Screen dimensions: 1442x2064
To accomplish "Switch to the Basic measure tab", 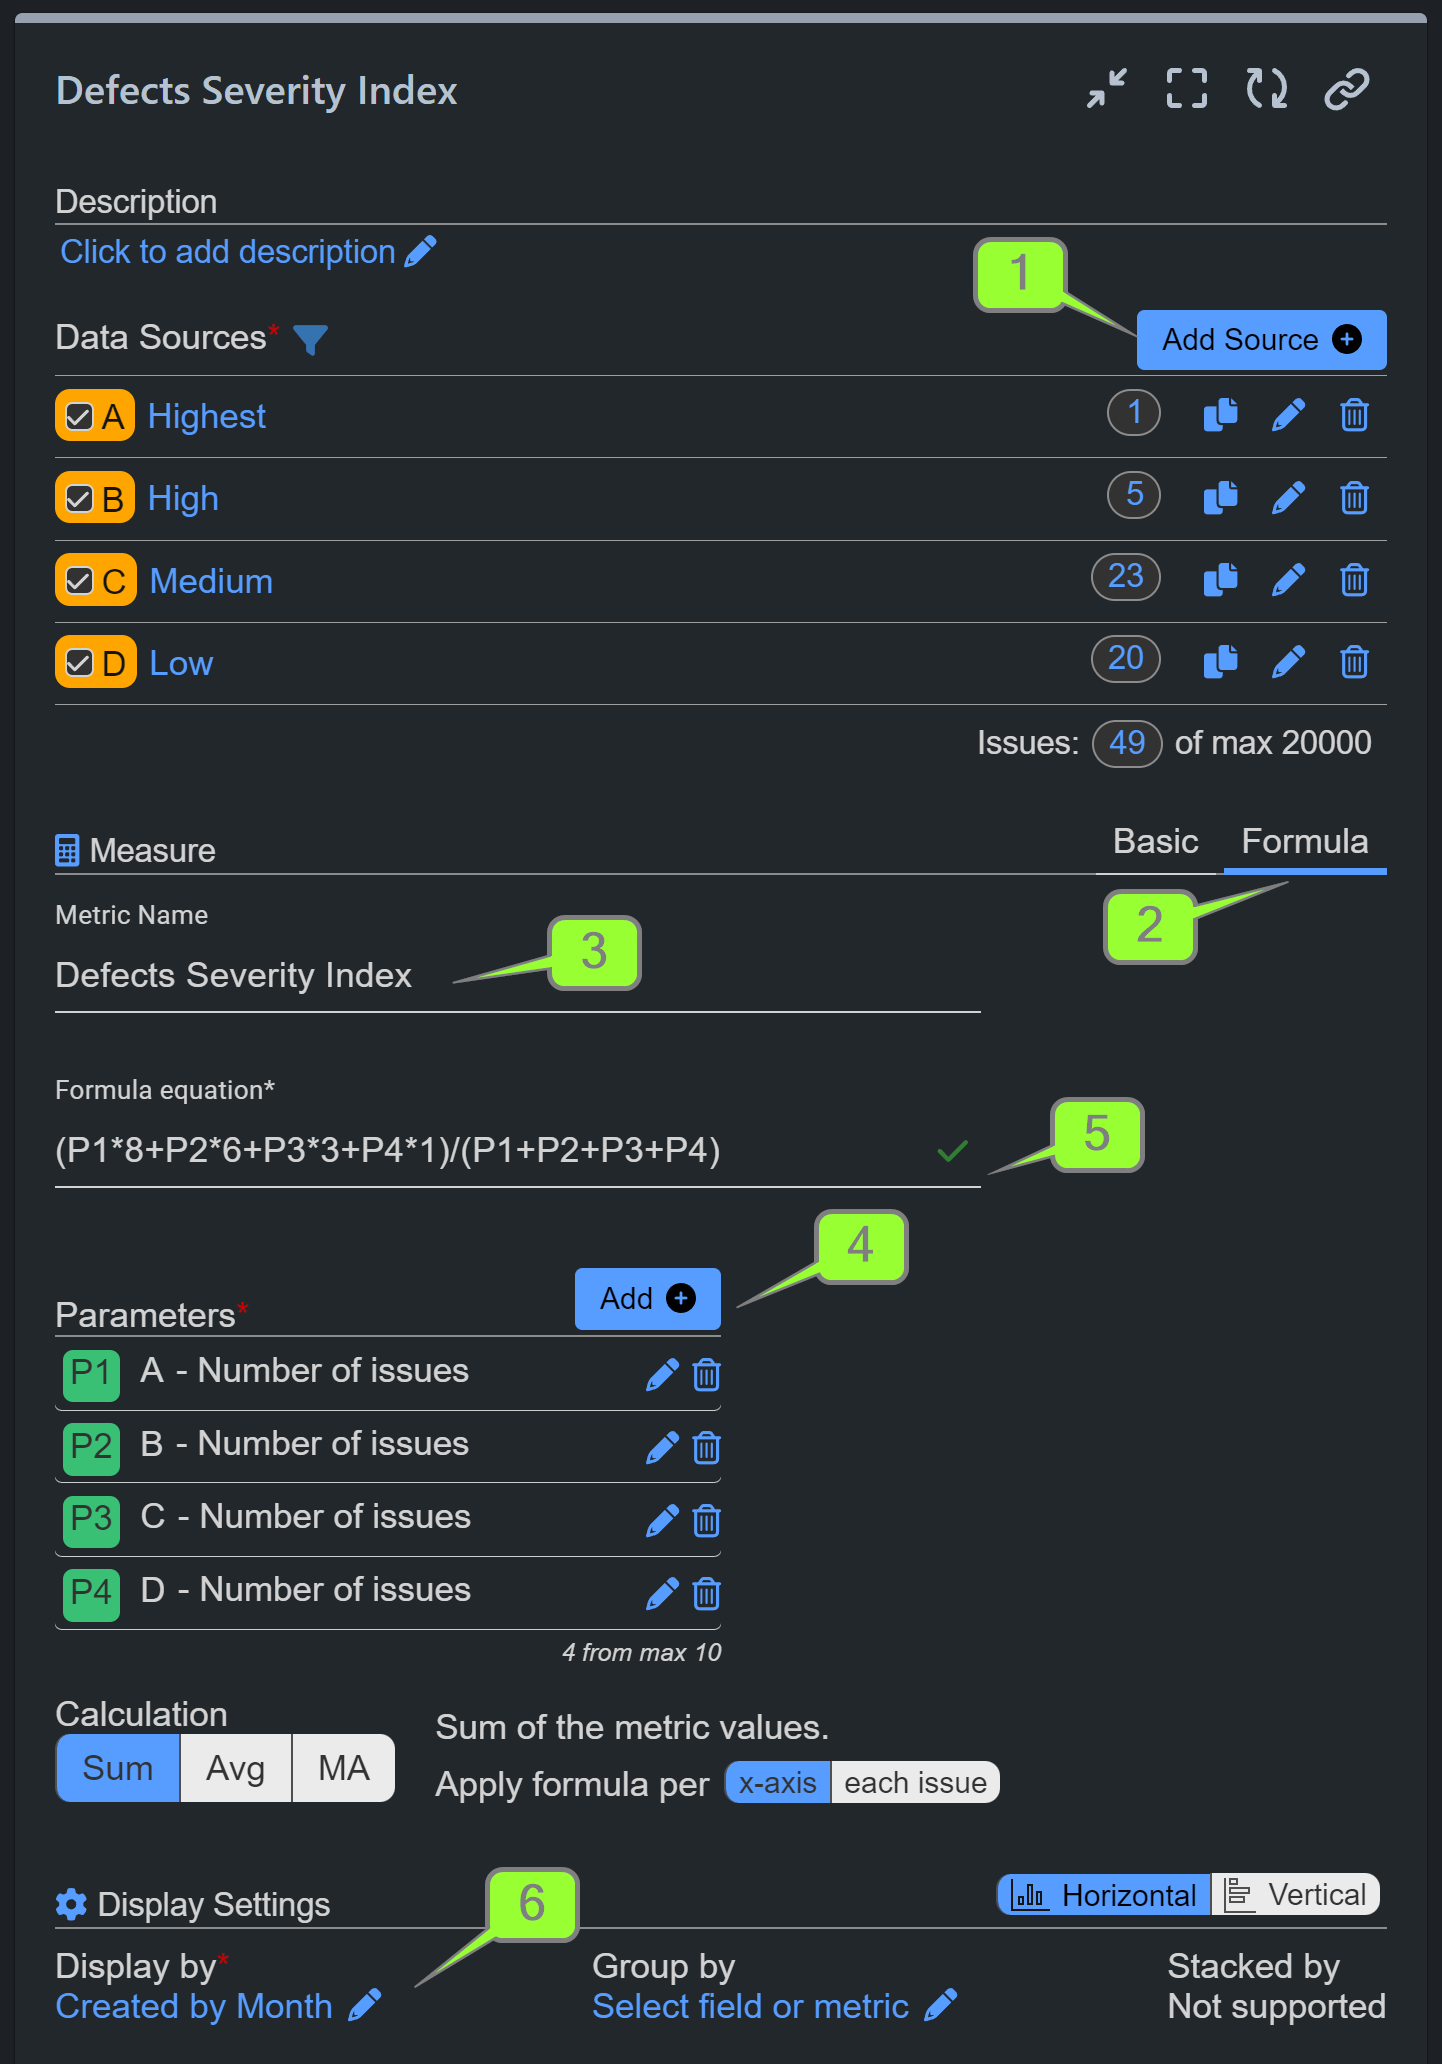I will pos(1155,841).
